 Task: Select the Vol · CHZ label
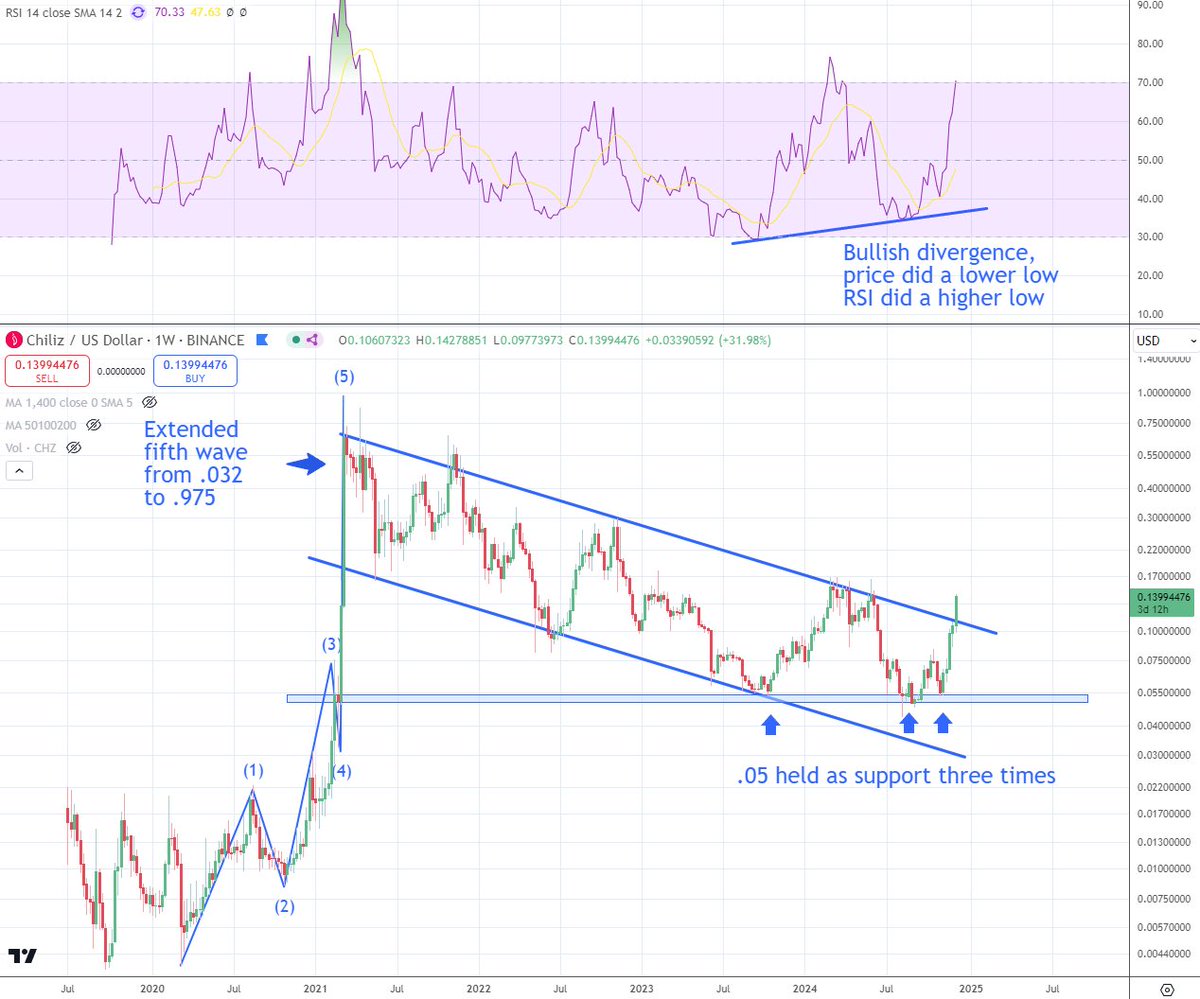point(33,448)
